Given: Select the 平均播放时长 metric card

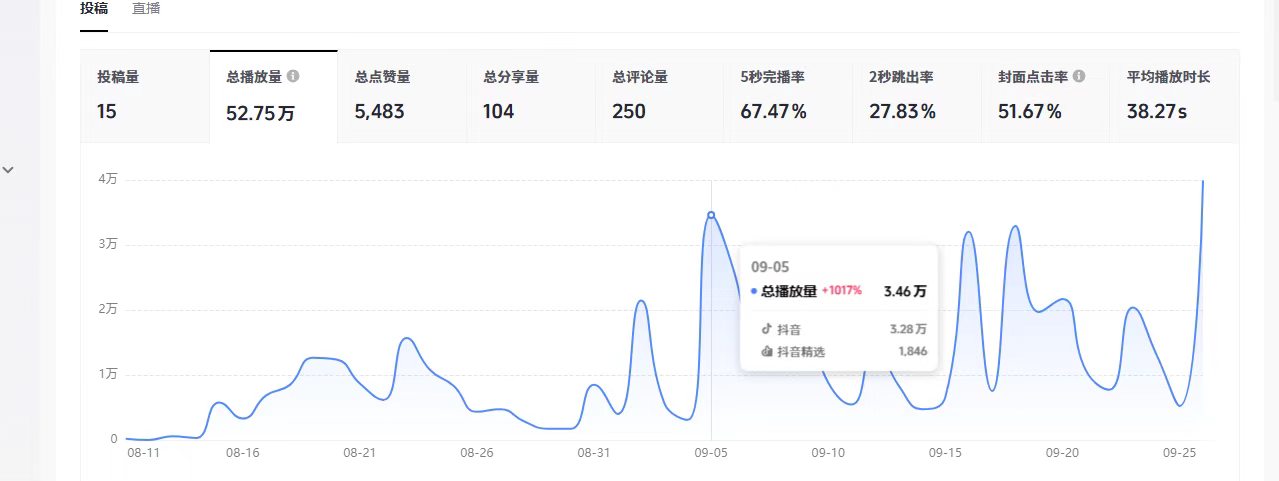Looking at the screenshot, I should point(1175,96).
